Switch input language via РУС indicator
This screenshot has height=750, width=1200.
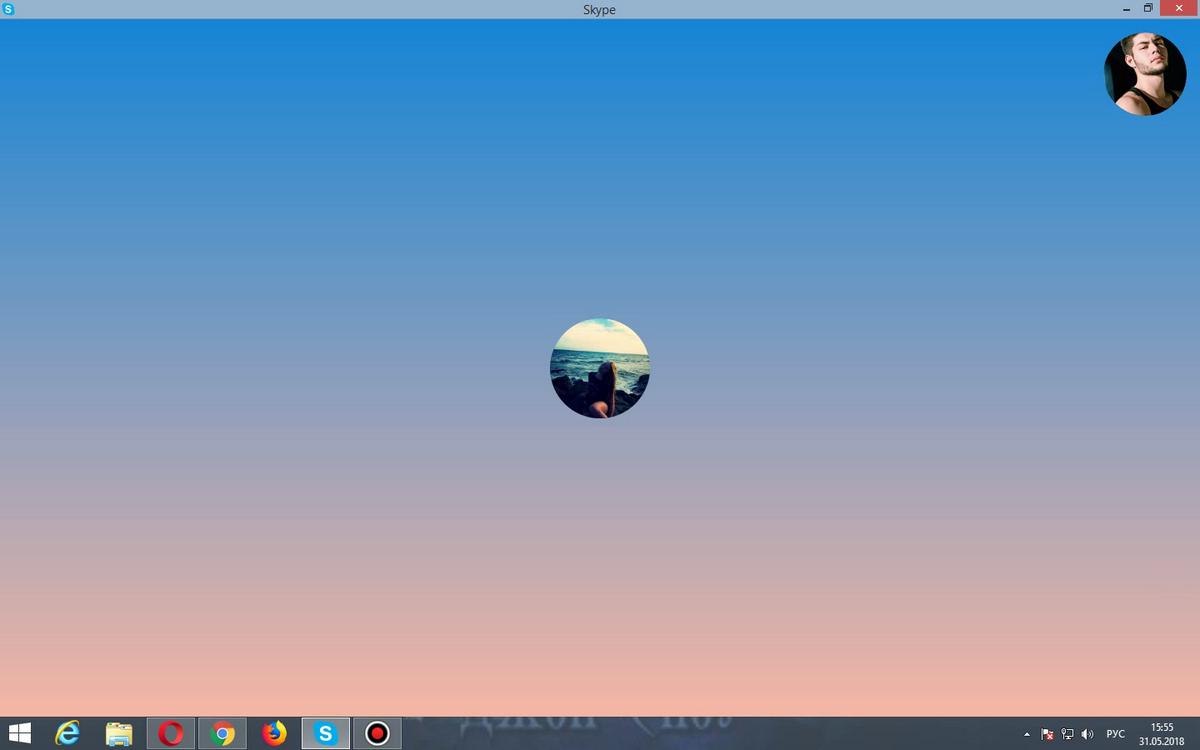[x=1115, y=734]
